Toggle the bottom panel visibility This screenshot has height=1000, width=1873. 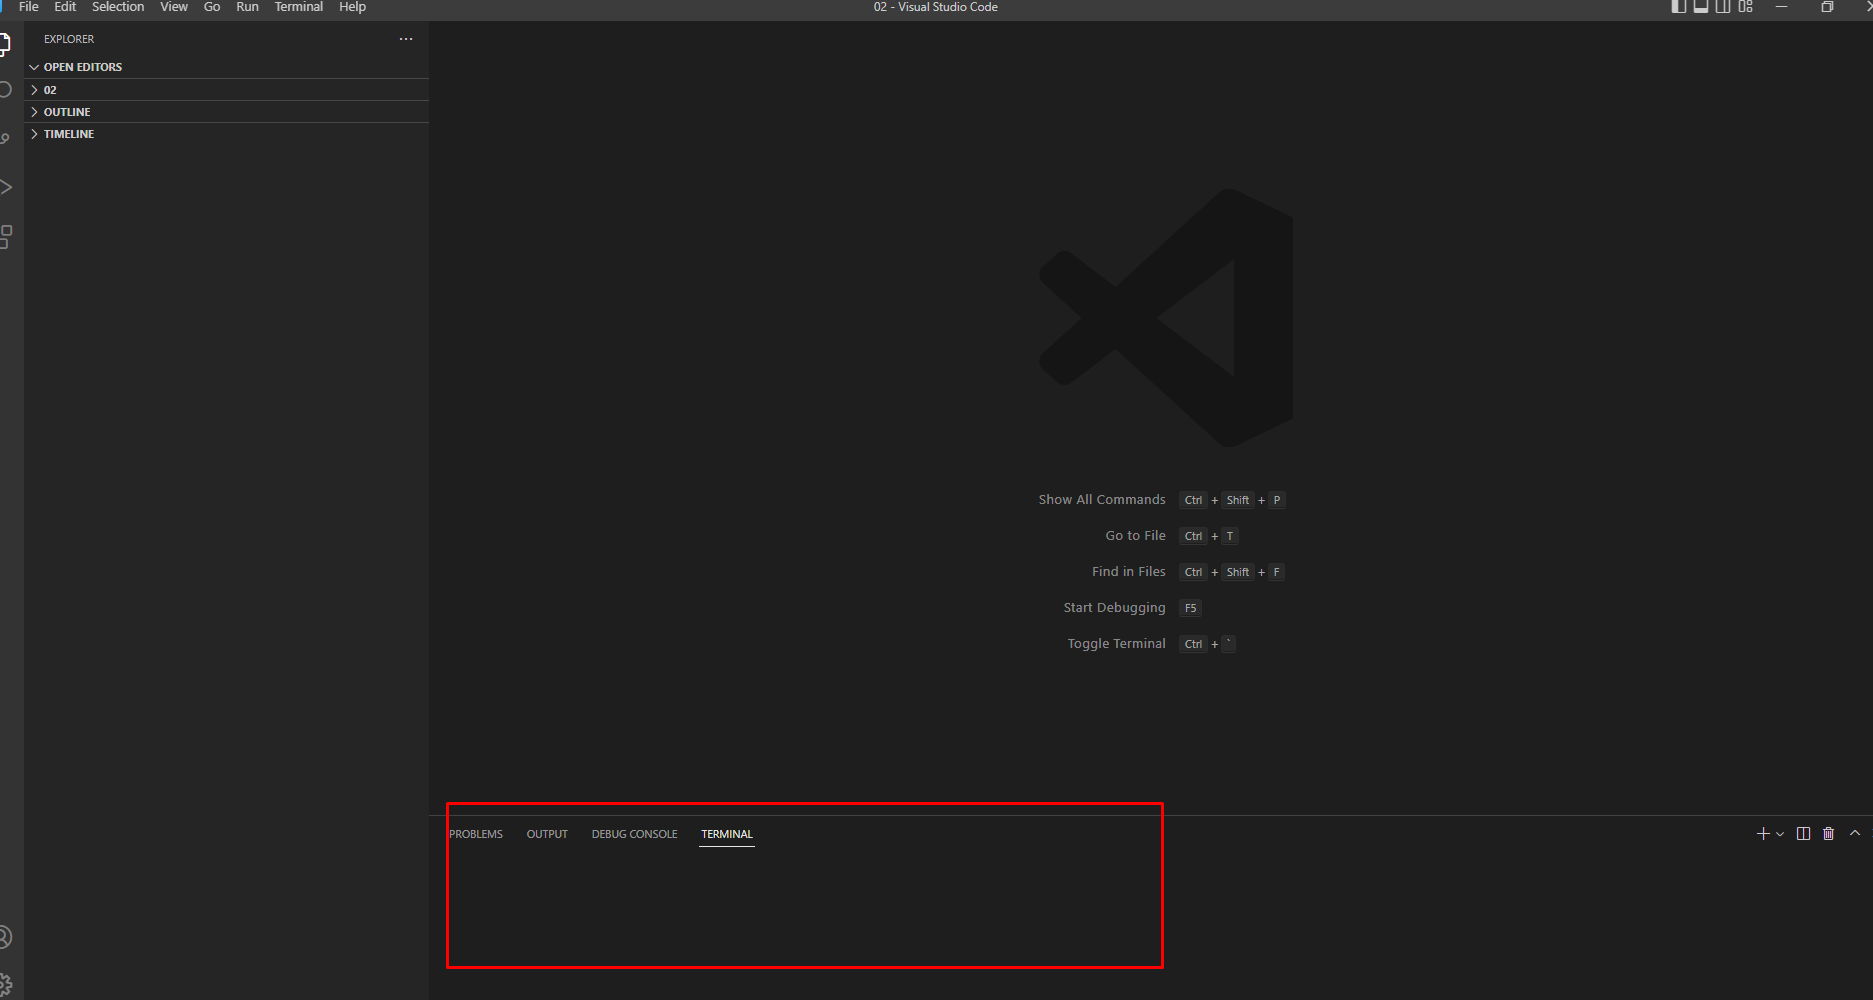tap(1700, 7)
